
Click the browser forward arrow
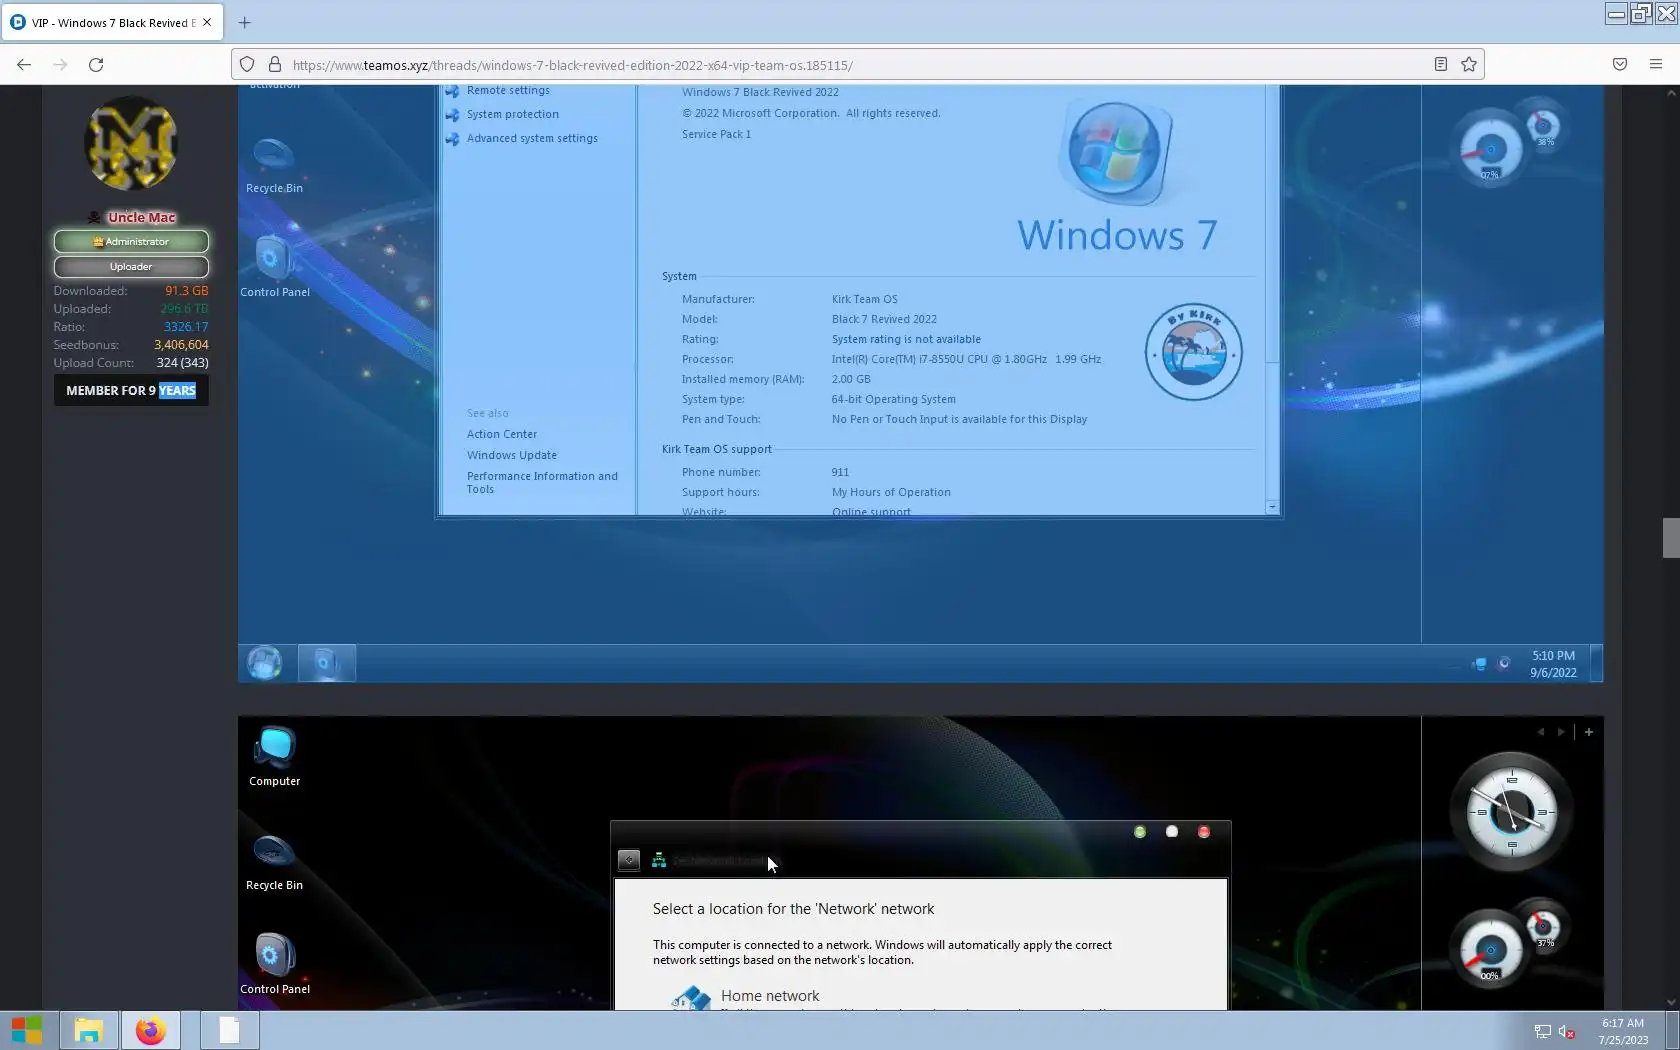(60, 65)
